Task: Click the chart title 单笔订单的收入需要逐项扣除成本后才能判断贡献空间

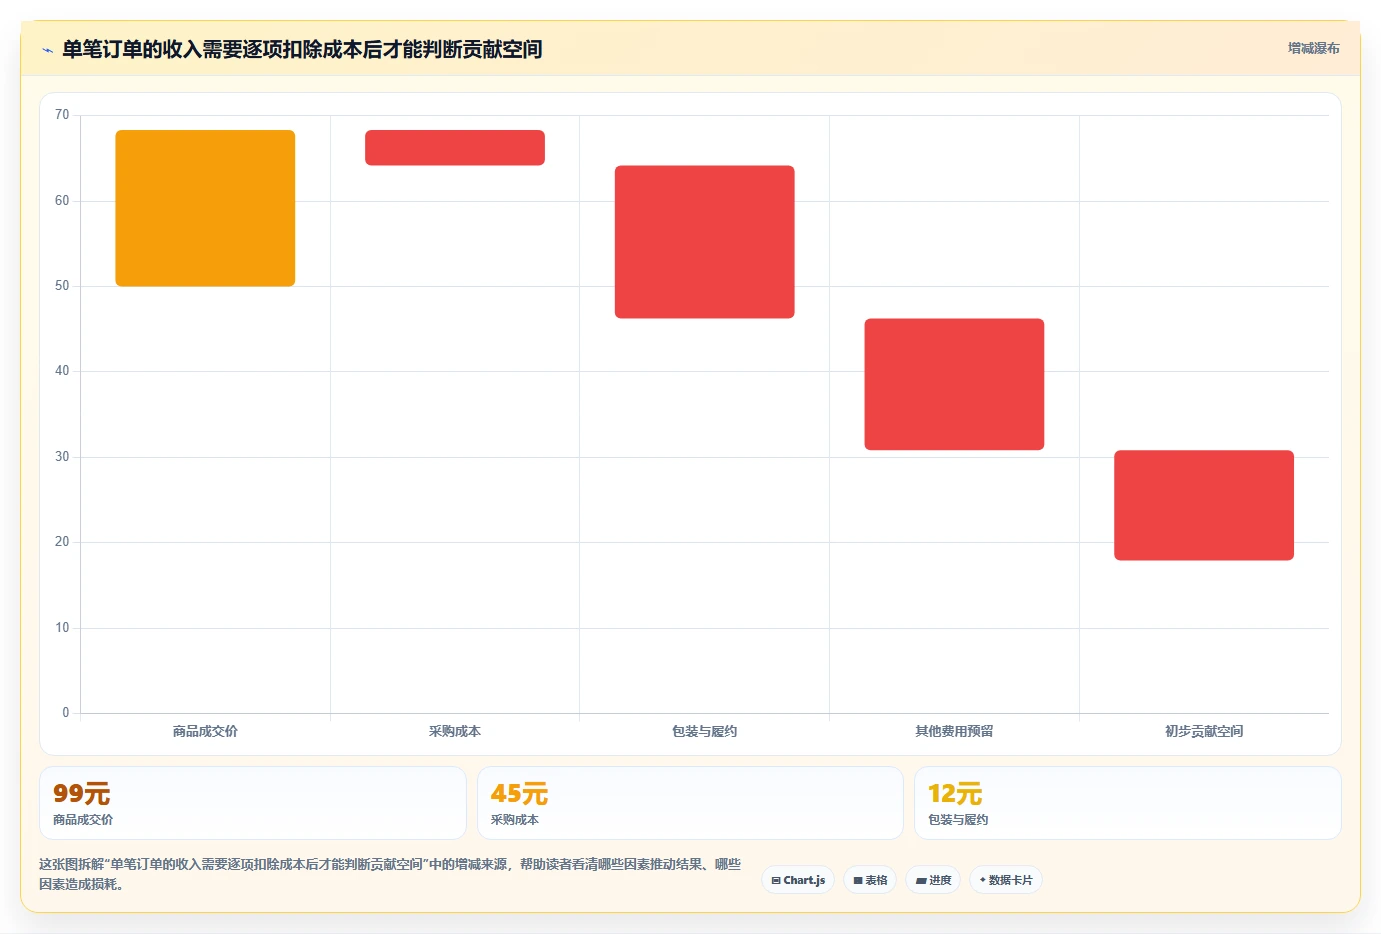Action: click(302, 49)
